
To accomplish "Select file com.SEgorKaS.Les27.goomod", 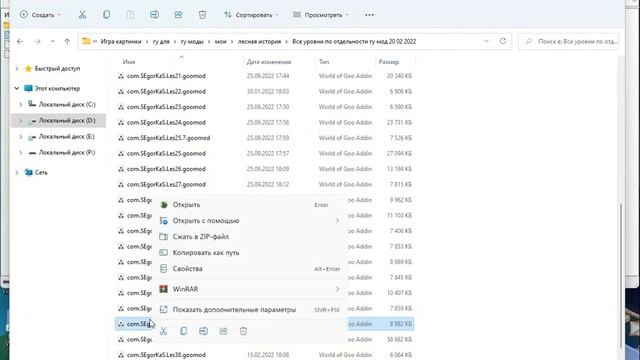I will [x=265, y=184].
